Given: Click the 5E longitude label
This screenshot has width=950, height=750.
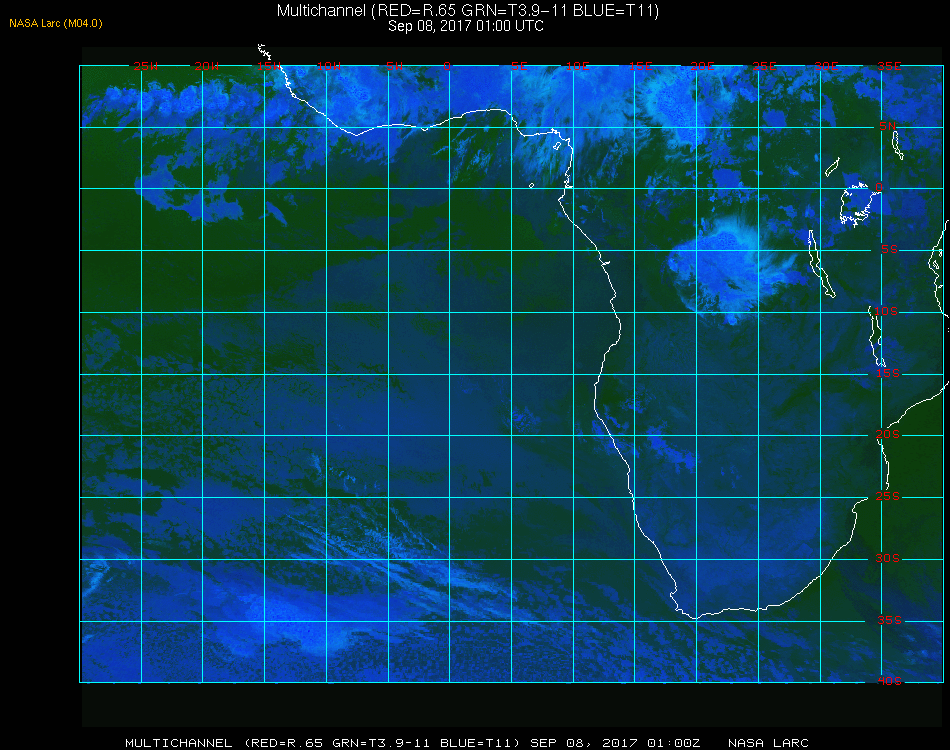Looking at the screenshot, I should pyautogui.click(x=519, y=66).
